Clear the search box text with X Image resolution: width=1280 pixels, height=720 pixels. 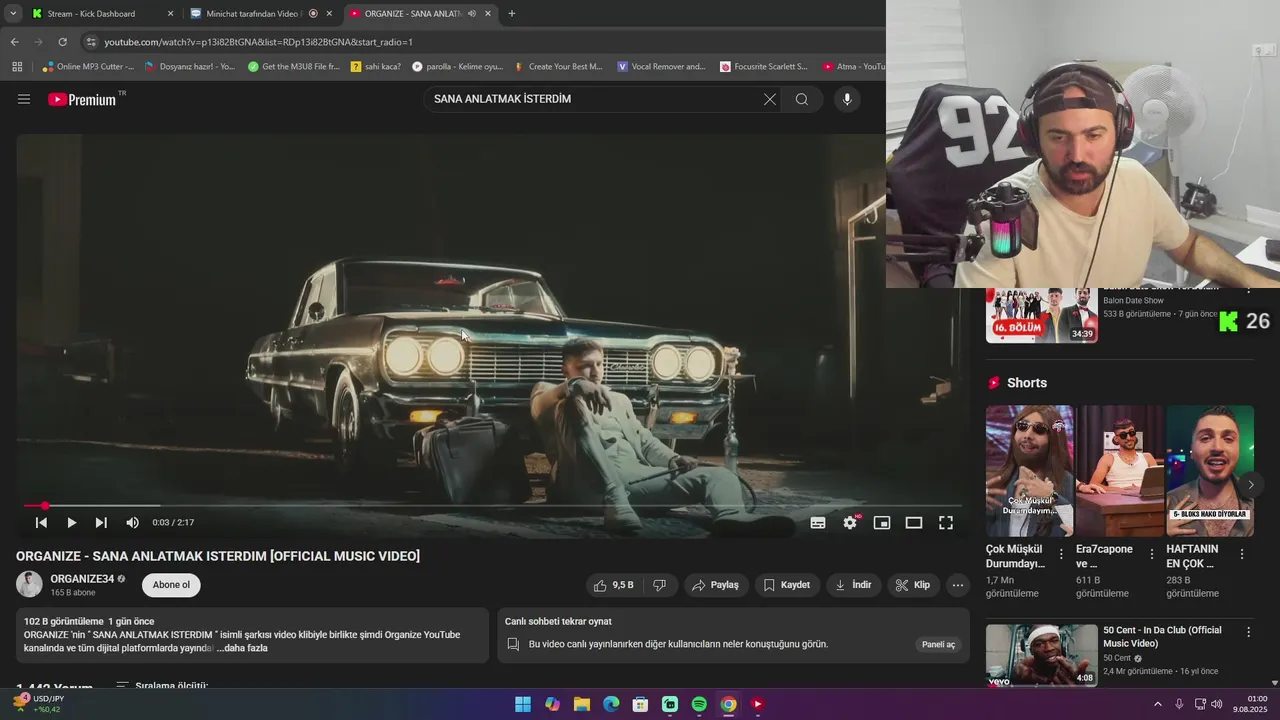[x=770, y=99]
